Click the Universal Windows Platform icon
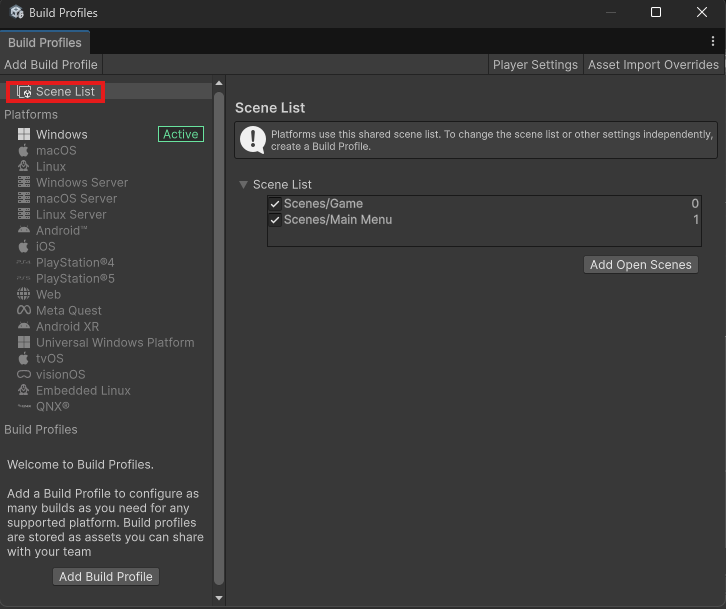Screen dimensions: 726x609 pyautogui.click(x=24, y=342)
